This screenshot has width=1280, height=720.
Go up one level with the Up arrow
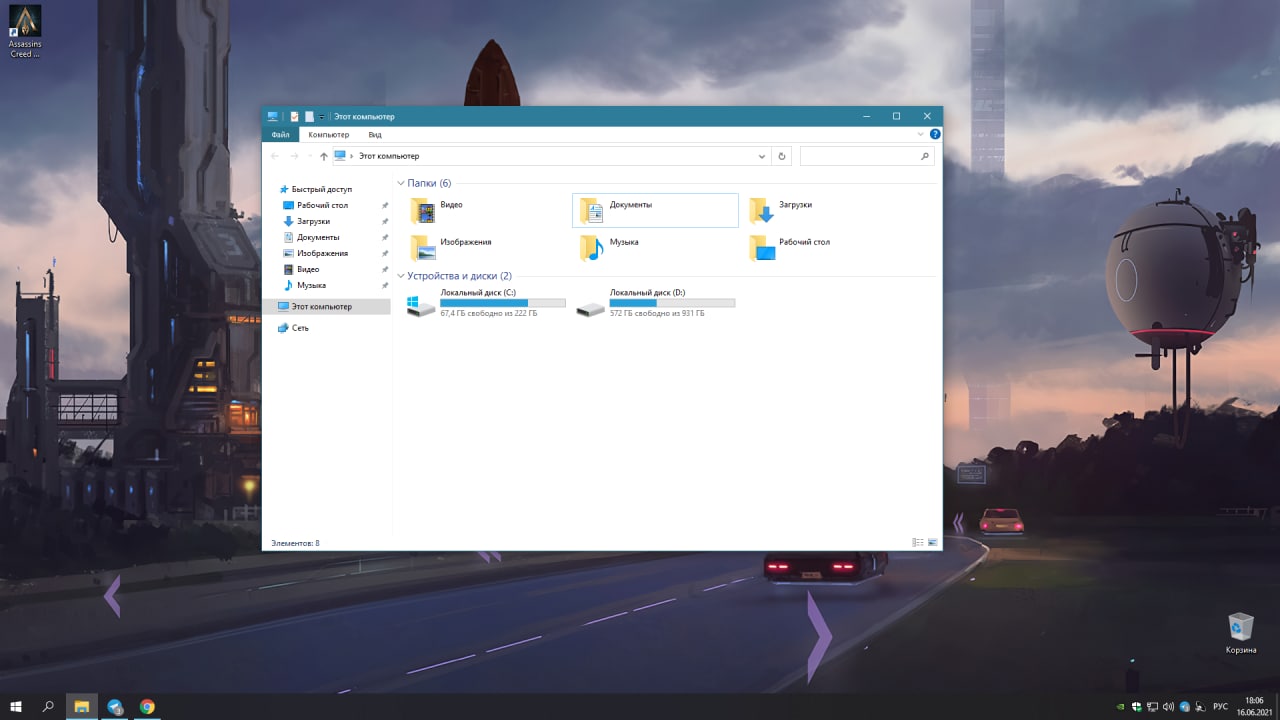pos(323,156)
